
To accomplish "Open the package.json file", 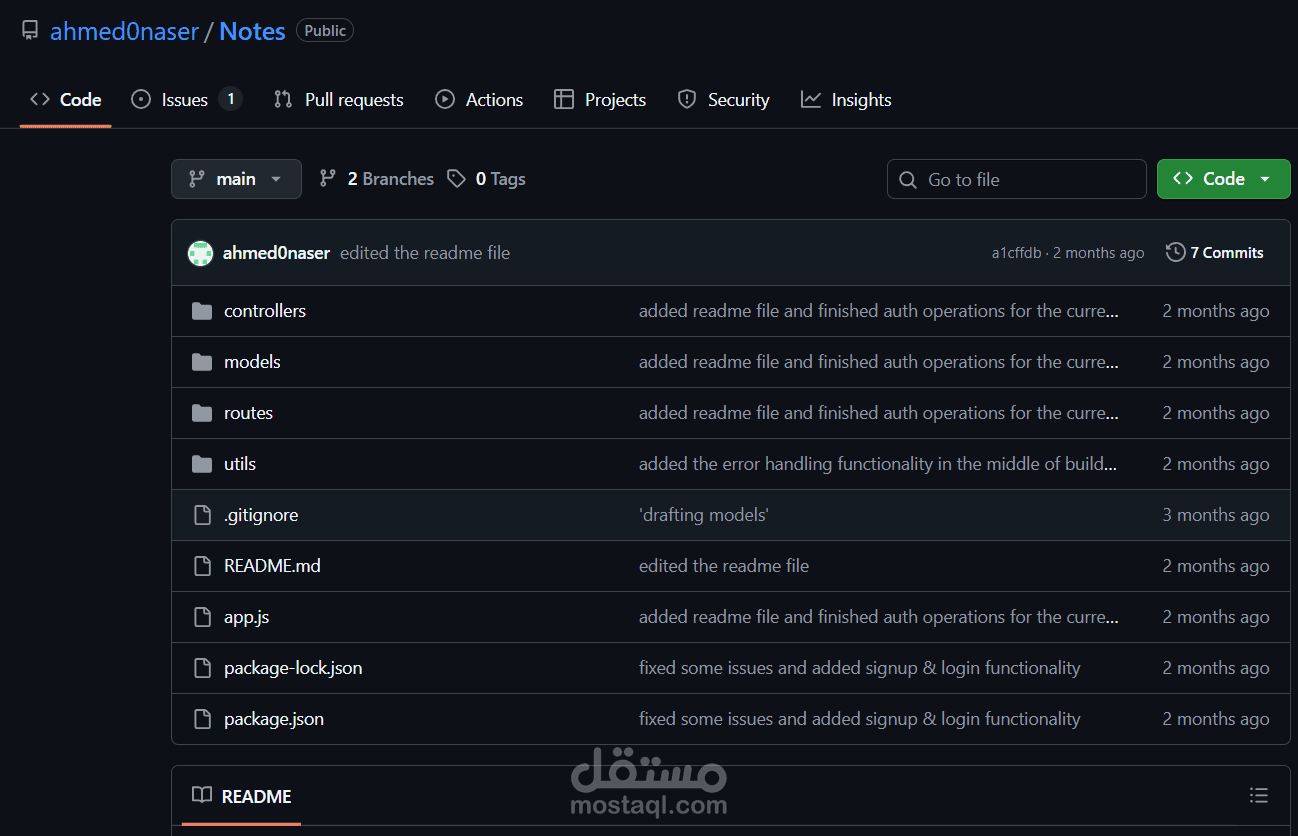I will coord(274,719).
